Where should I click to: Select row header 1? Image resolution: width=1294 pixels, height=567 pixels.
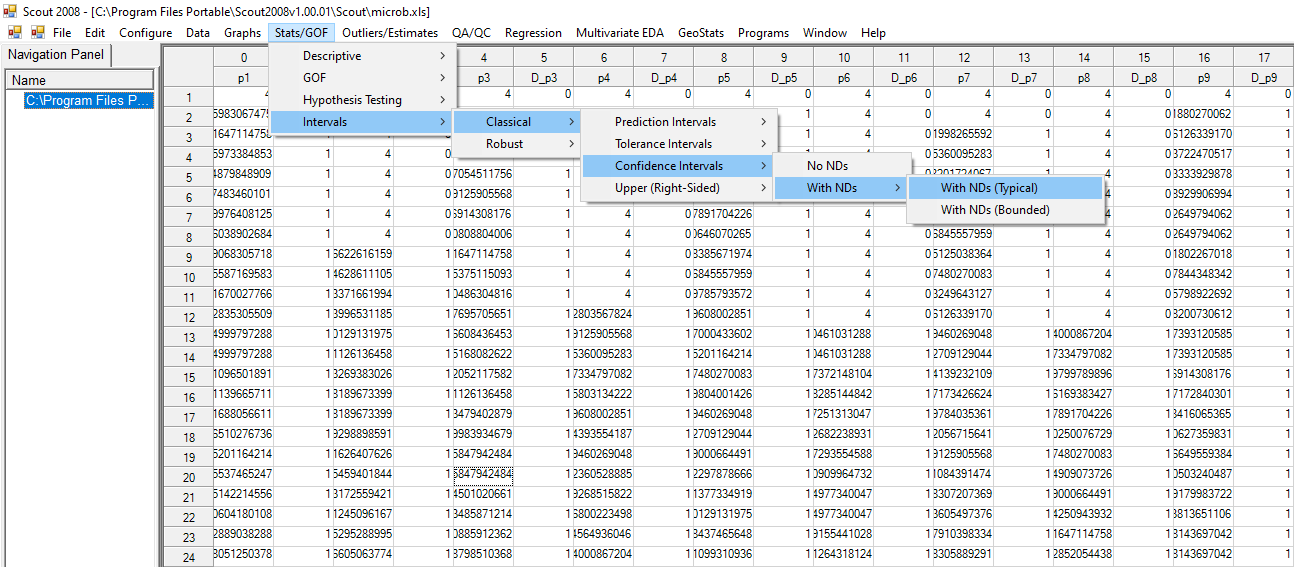pos(188,97)
